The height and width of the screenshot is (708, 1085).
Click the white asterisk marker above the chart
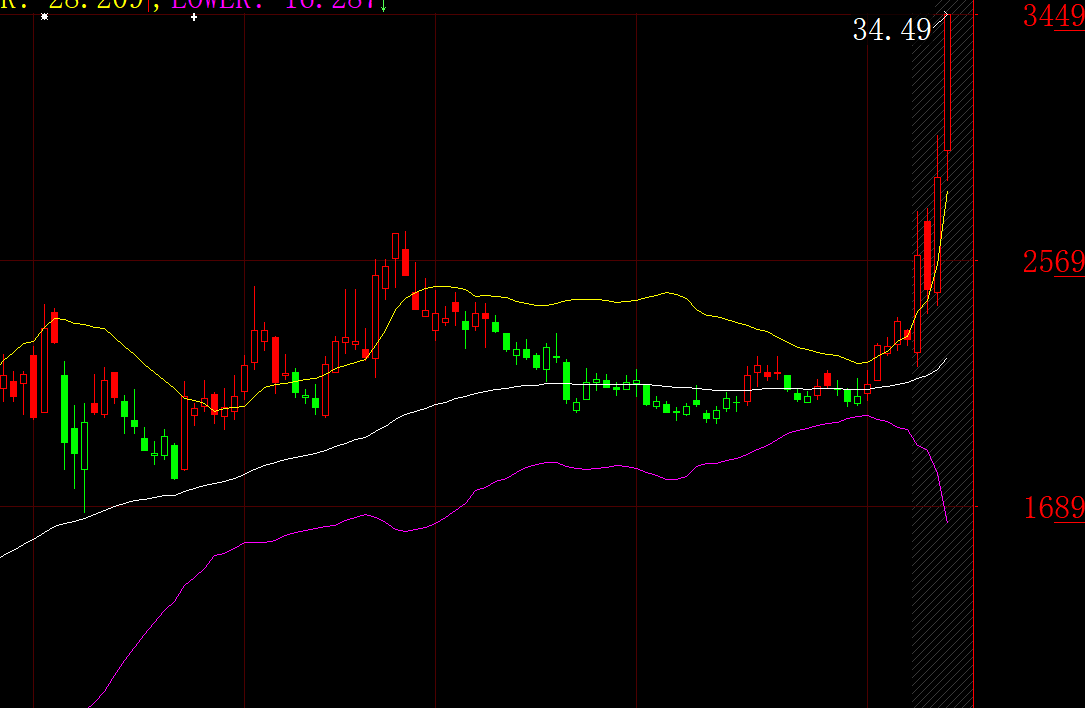[x=45, y=17]
